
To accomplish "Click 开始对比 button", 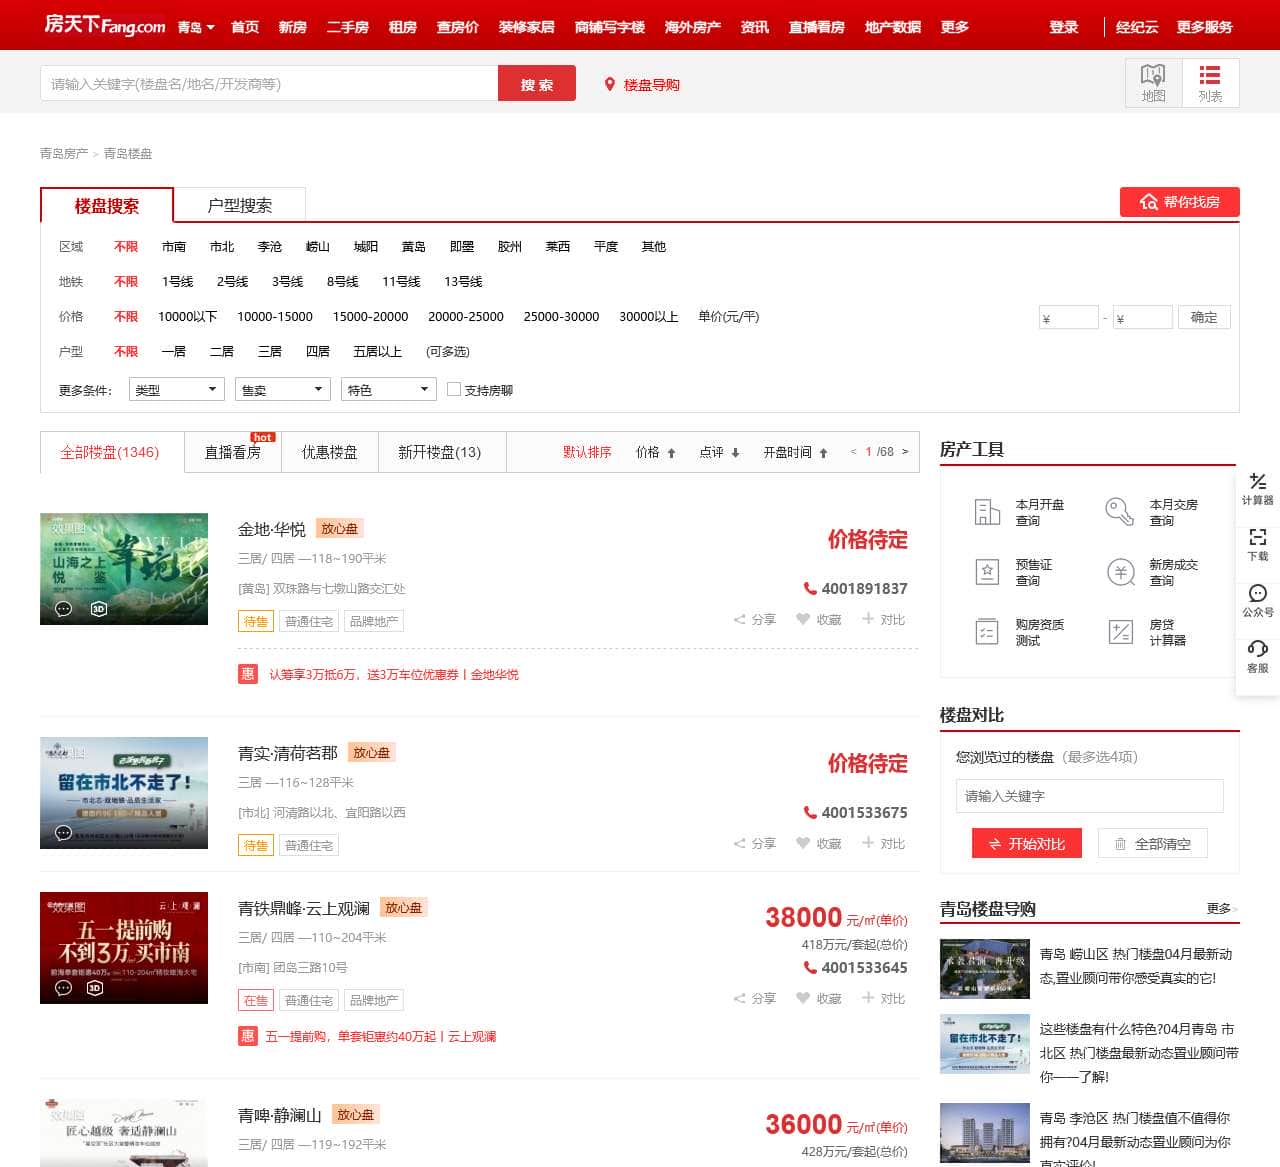I will pos(1026,844).
